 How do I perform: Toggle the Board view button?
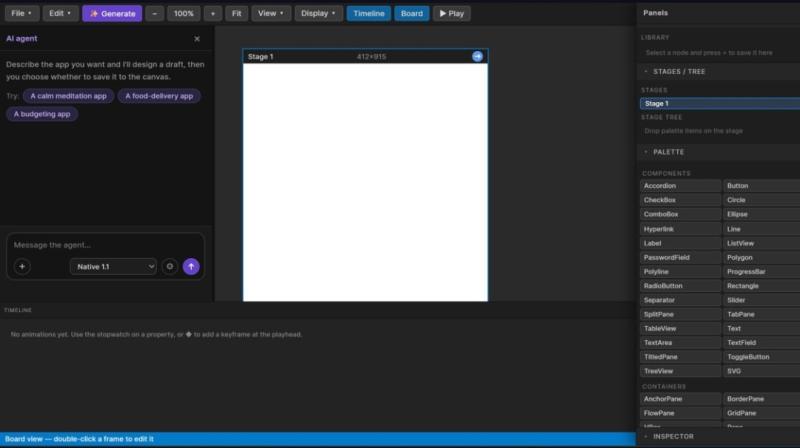(411, 13)
